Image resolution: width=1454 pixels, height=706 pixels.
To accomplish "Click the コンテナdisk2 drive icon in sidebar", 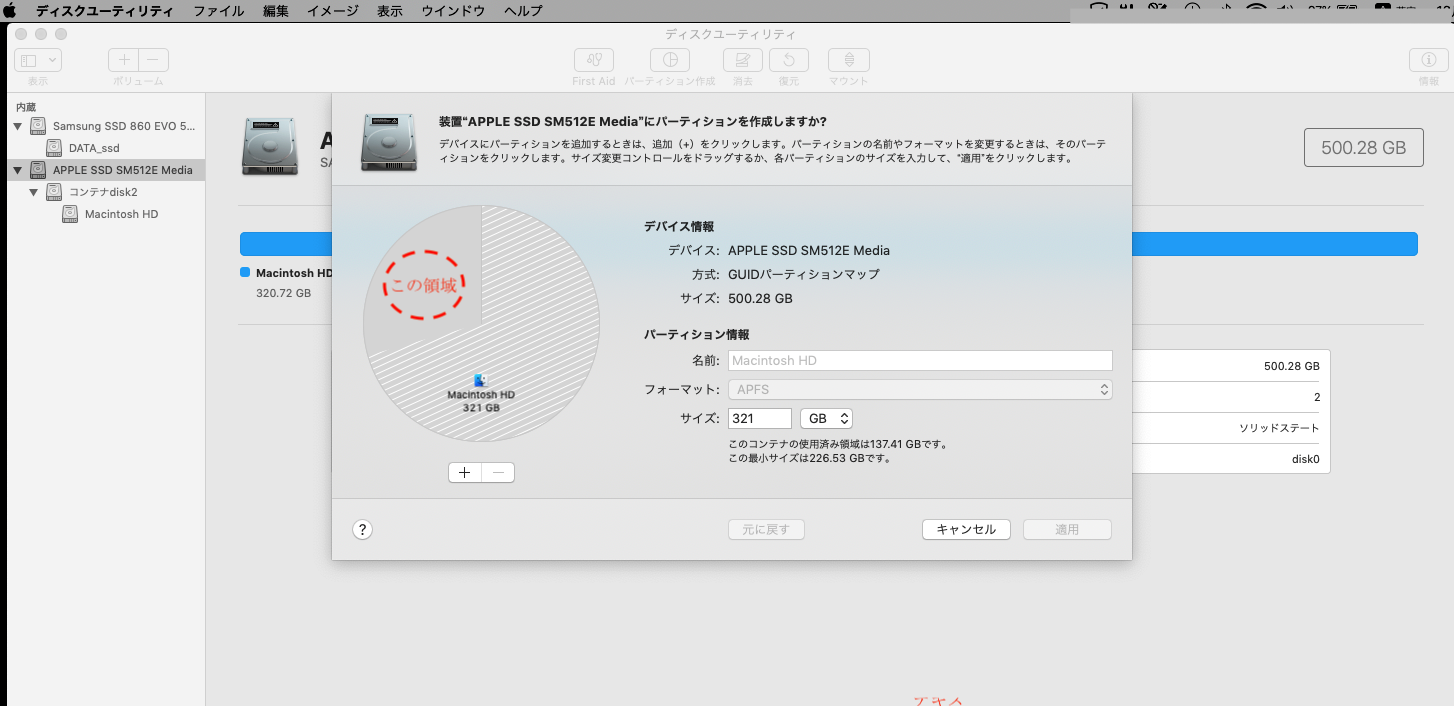I will pyautogui.click(x=53, y=192).
